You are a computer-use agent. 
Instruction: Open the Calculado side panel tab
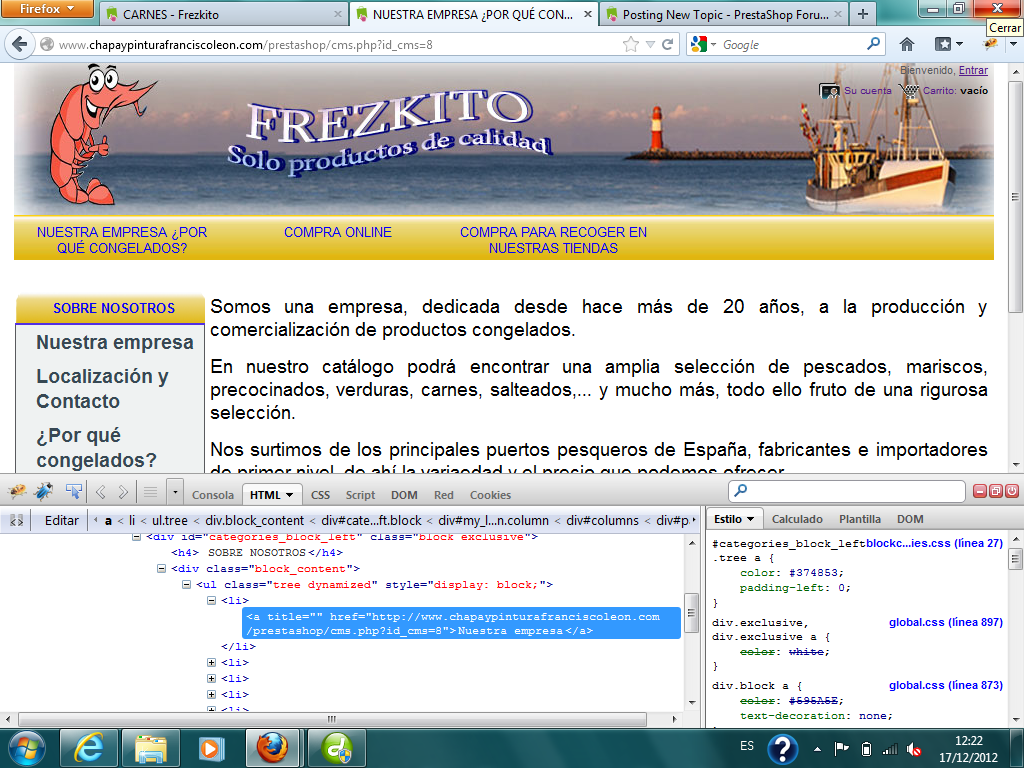pyautogui.click(x=797, y=519)
